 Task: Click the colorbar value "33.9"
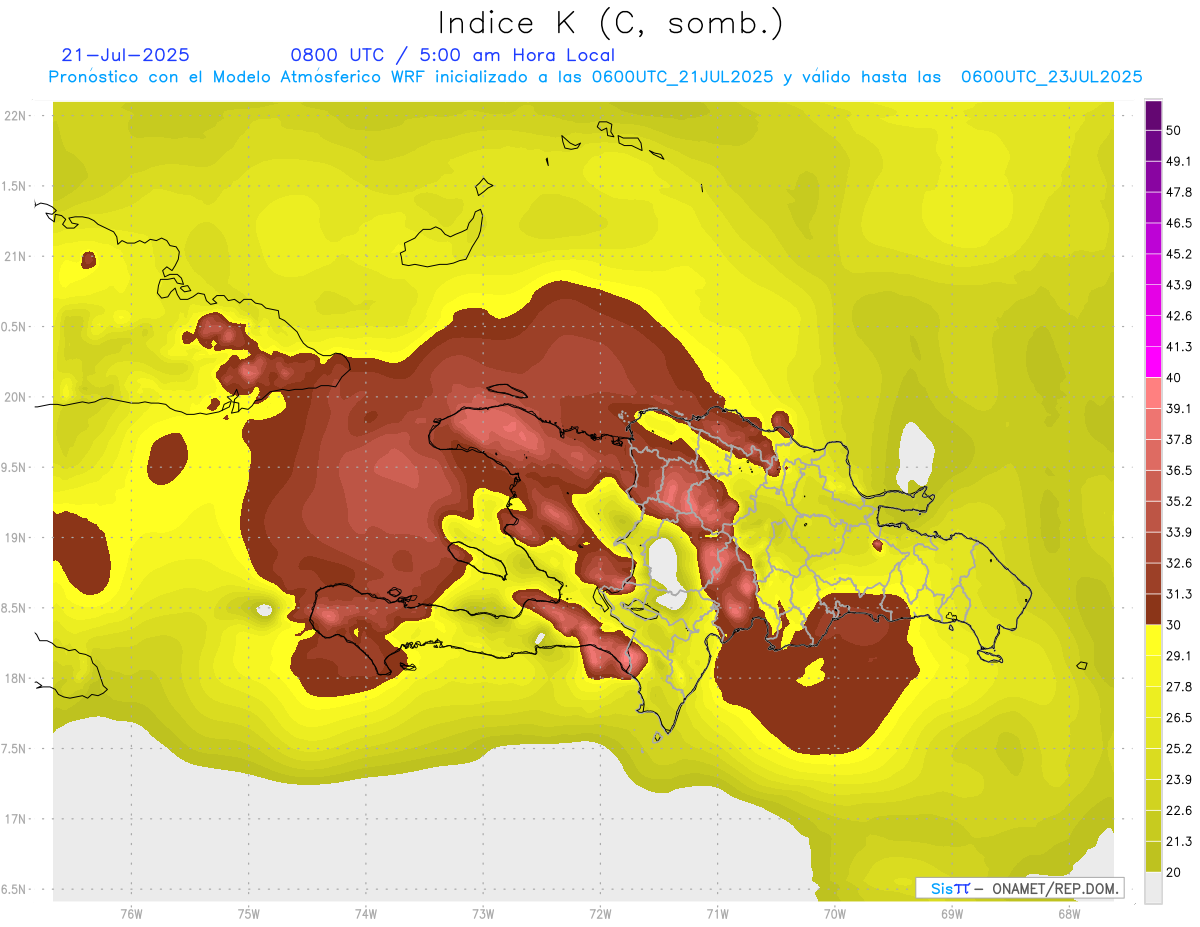point(1179,532)
